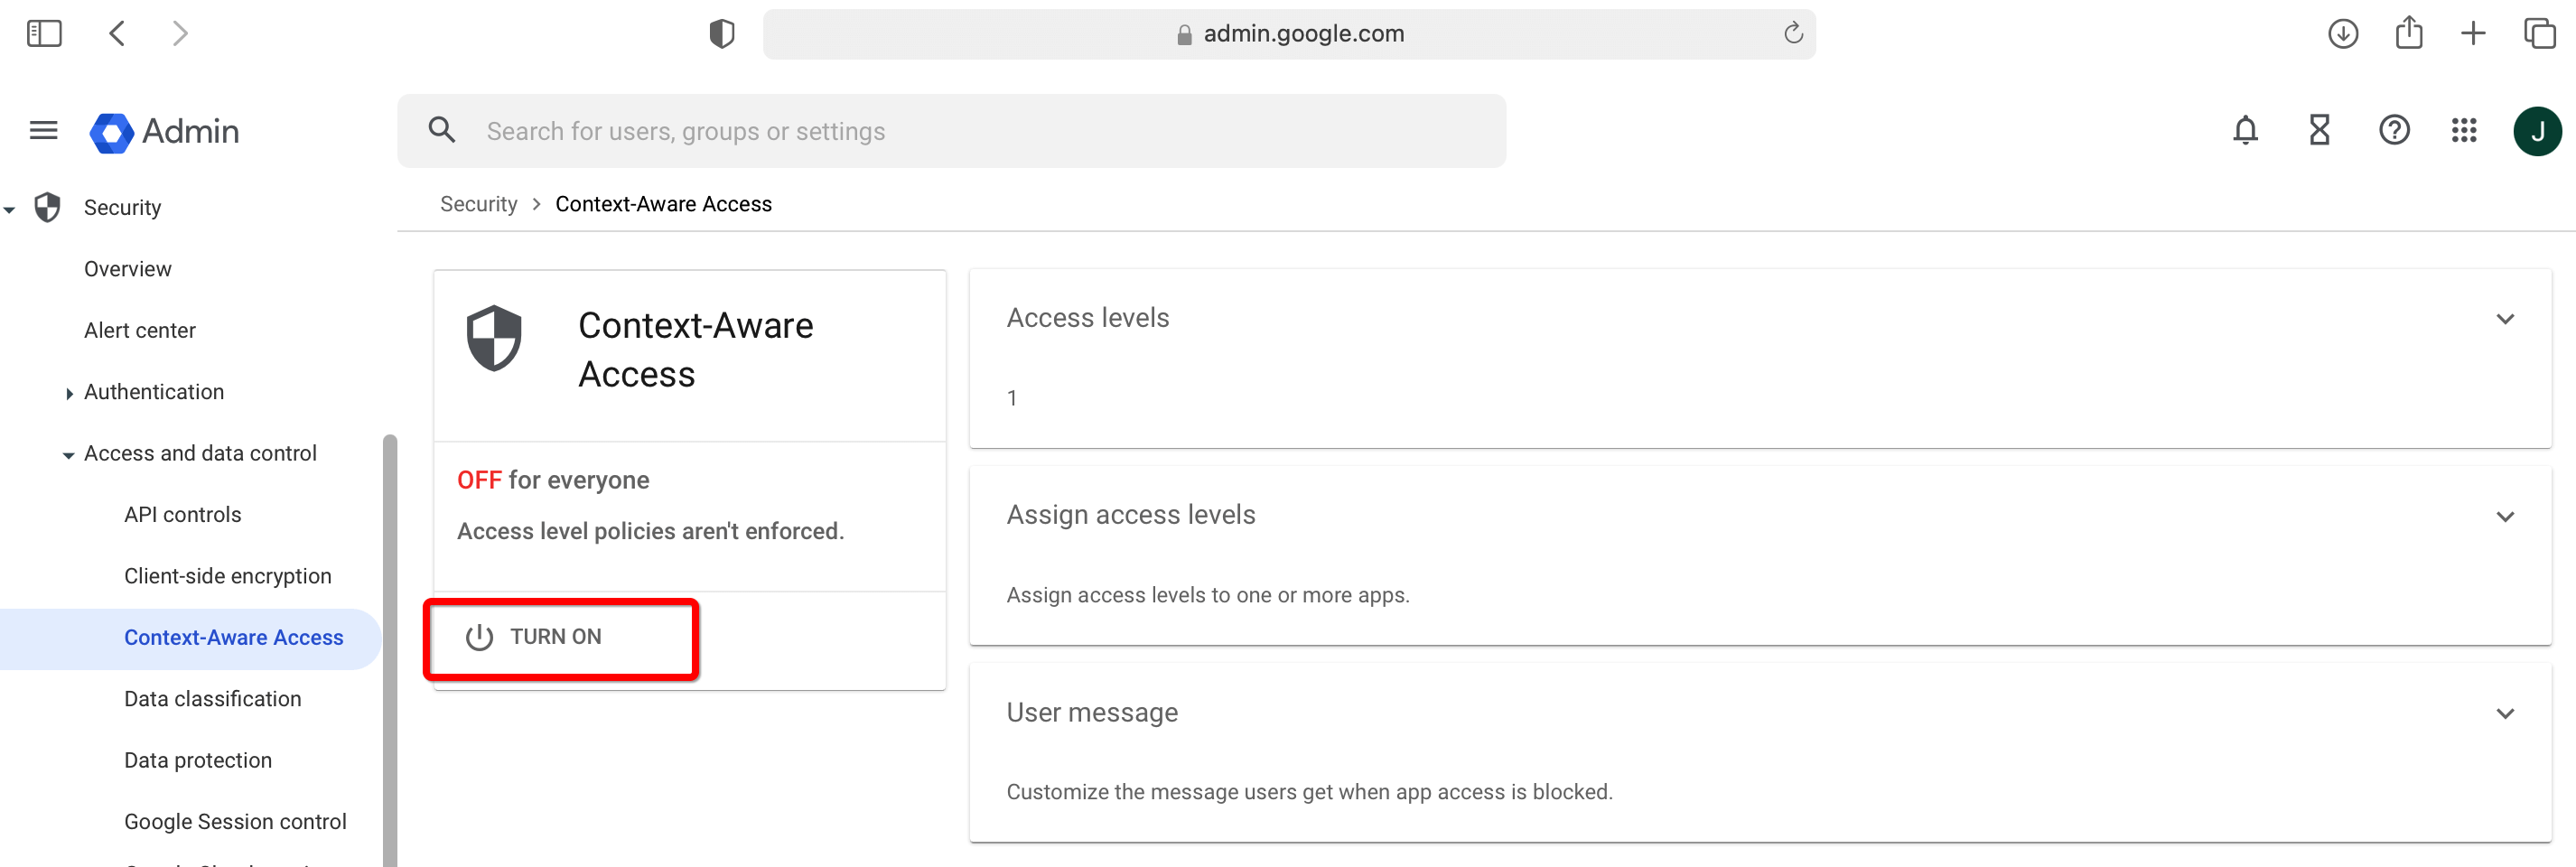Screen dimensions: 2576x867
Task: Click the Context-Aware Access shield icon
Action: pyautogui.click(x=494, y=338)
